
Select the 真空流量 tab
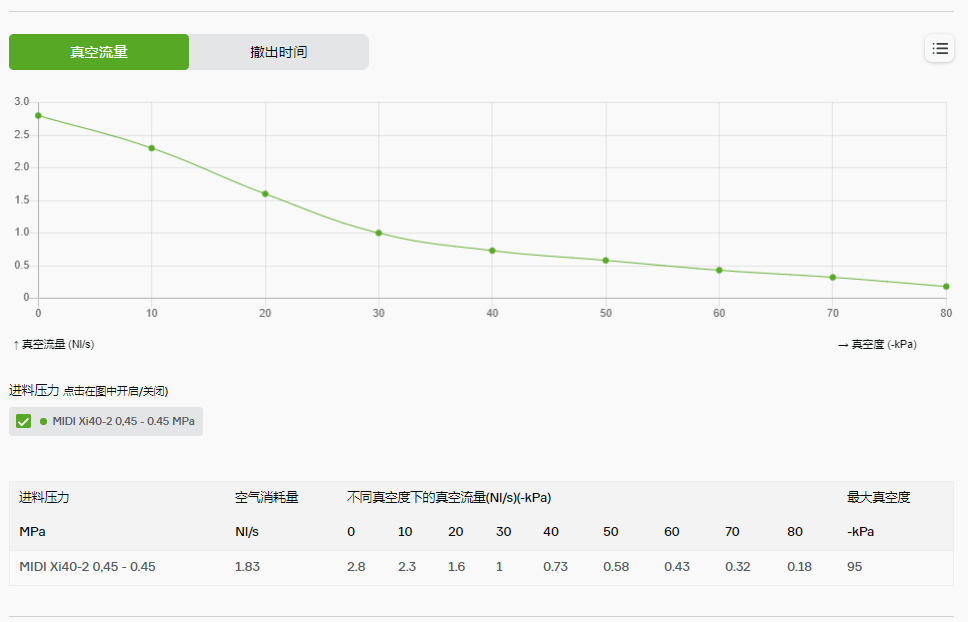click(x=99, y=52)
